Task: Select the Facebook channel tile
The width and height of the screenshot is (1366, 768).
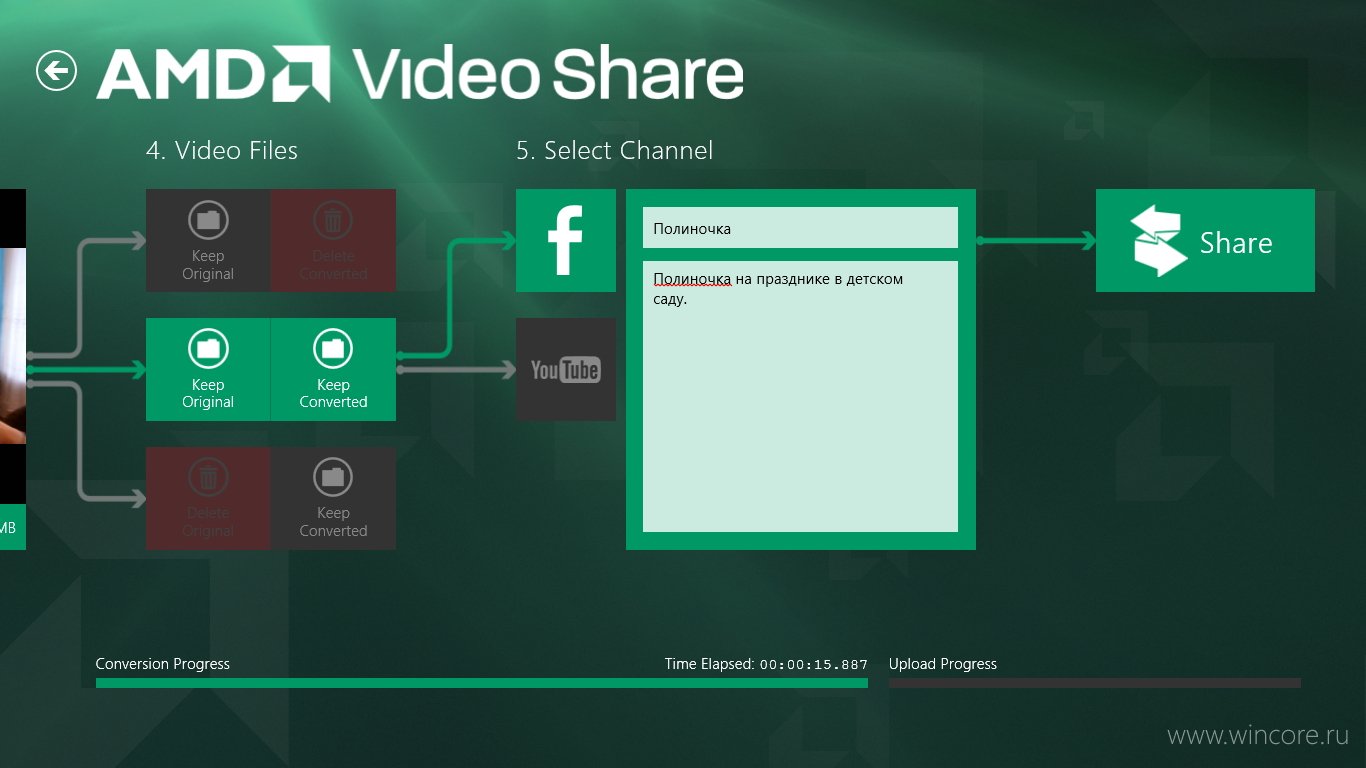Action: coord(566,240)
